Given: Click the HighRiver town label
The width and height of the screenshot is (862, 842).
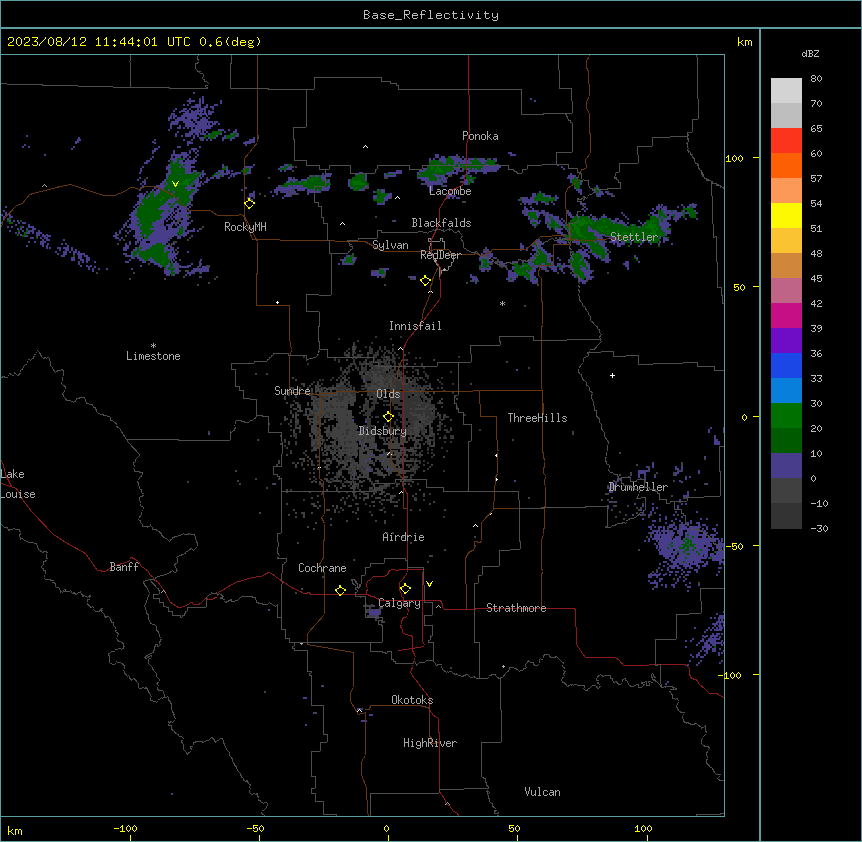Looking at the screenshot, I should (430, 743).
